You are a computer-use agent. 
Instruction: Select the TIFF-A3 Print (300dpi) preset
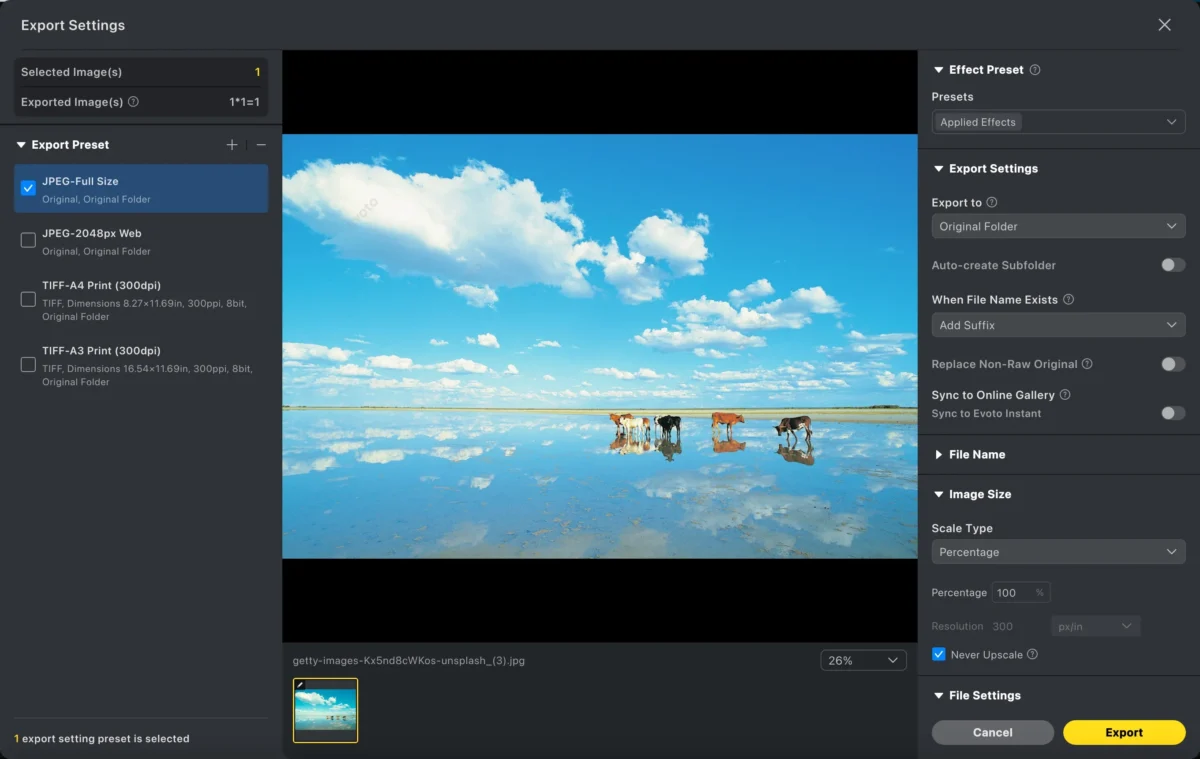[x=28, y=365]
